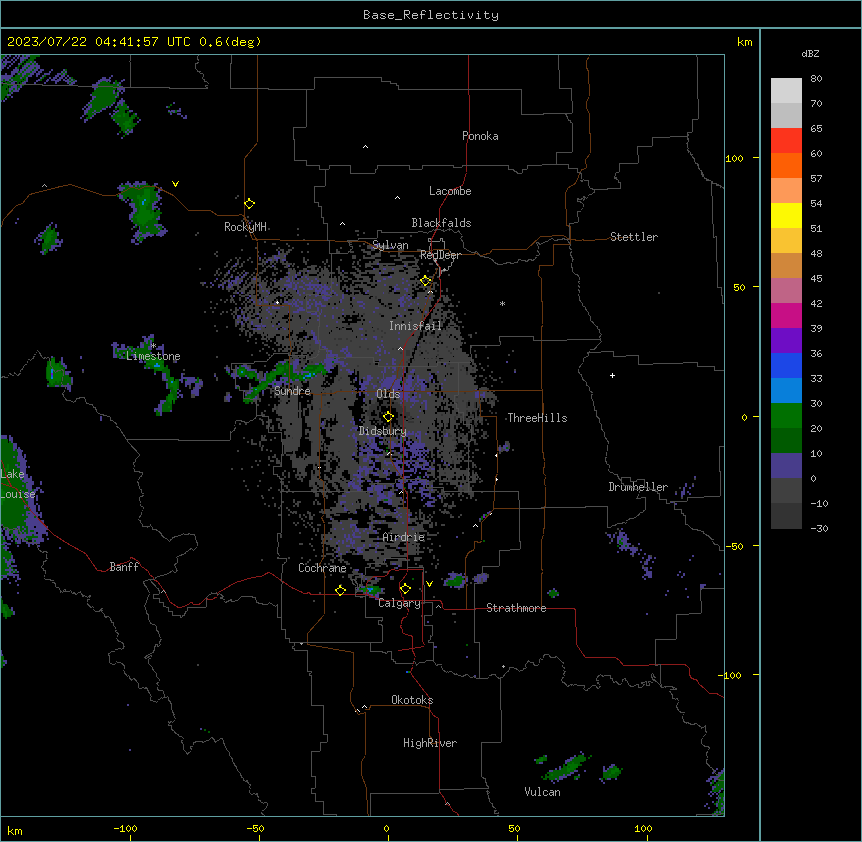Click the 2023/07/22 04:41:57 UTC timestamp
Screen dimensions: 862x842
[x=98, y=42]
